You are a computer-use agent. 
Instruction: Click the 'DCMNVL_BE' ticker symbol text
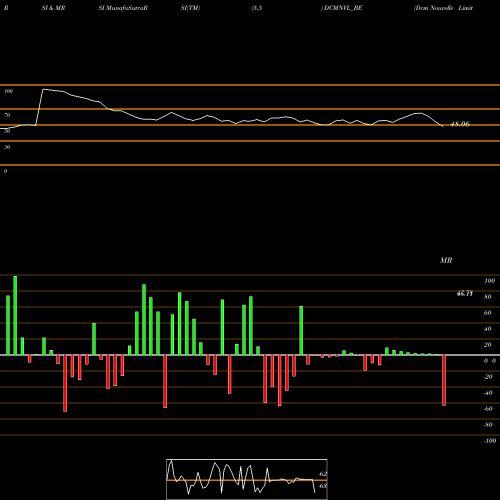point(343,8)
